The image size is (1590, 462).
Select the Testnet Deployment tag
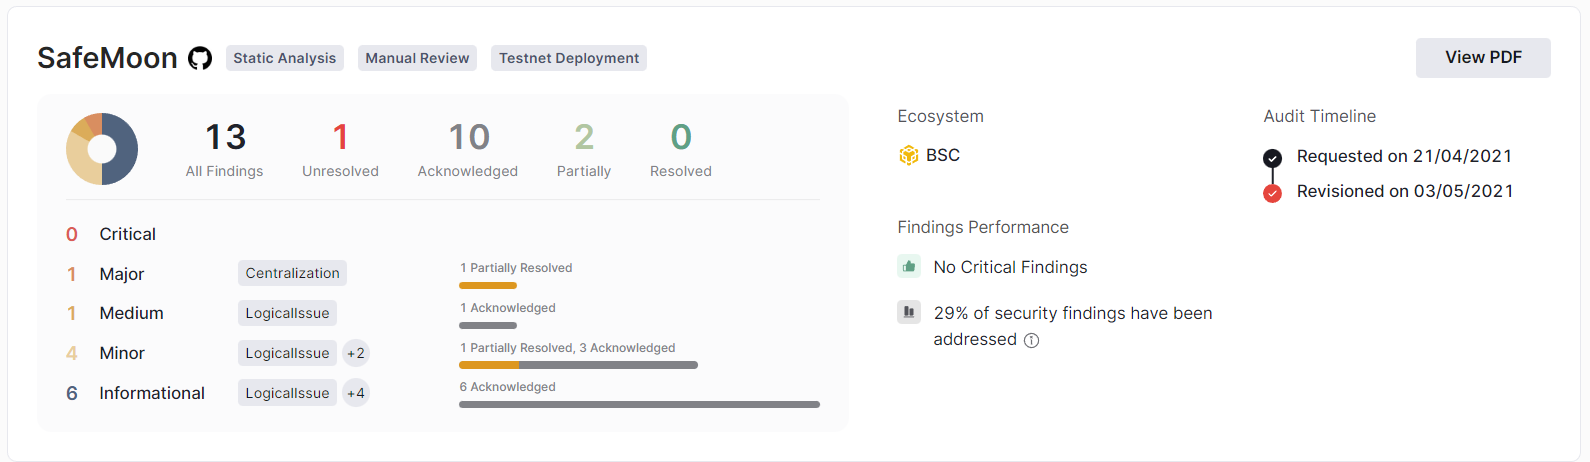569,58
